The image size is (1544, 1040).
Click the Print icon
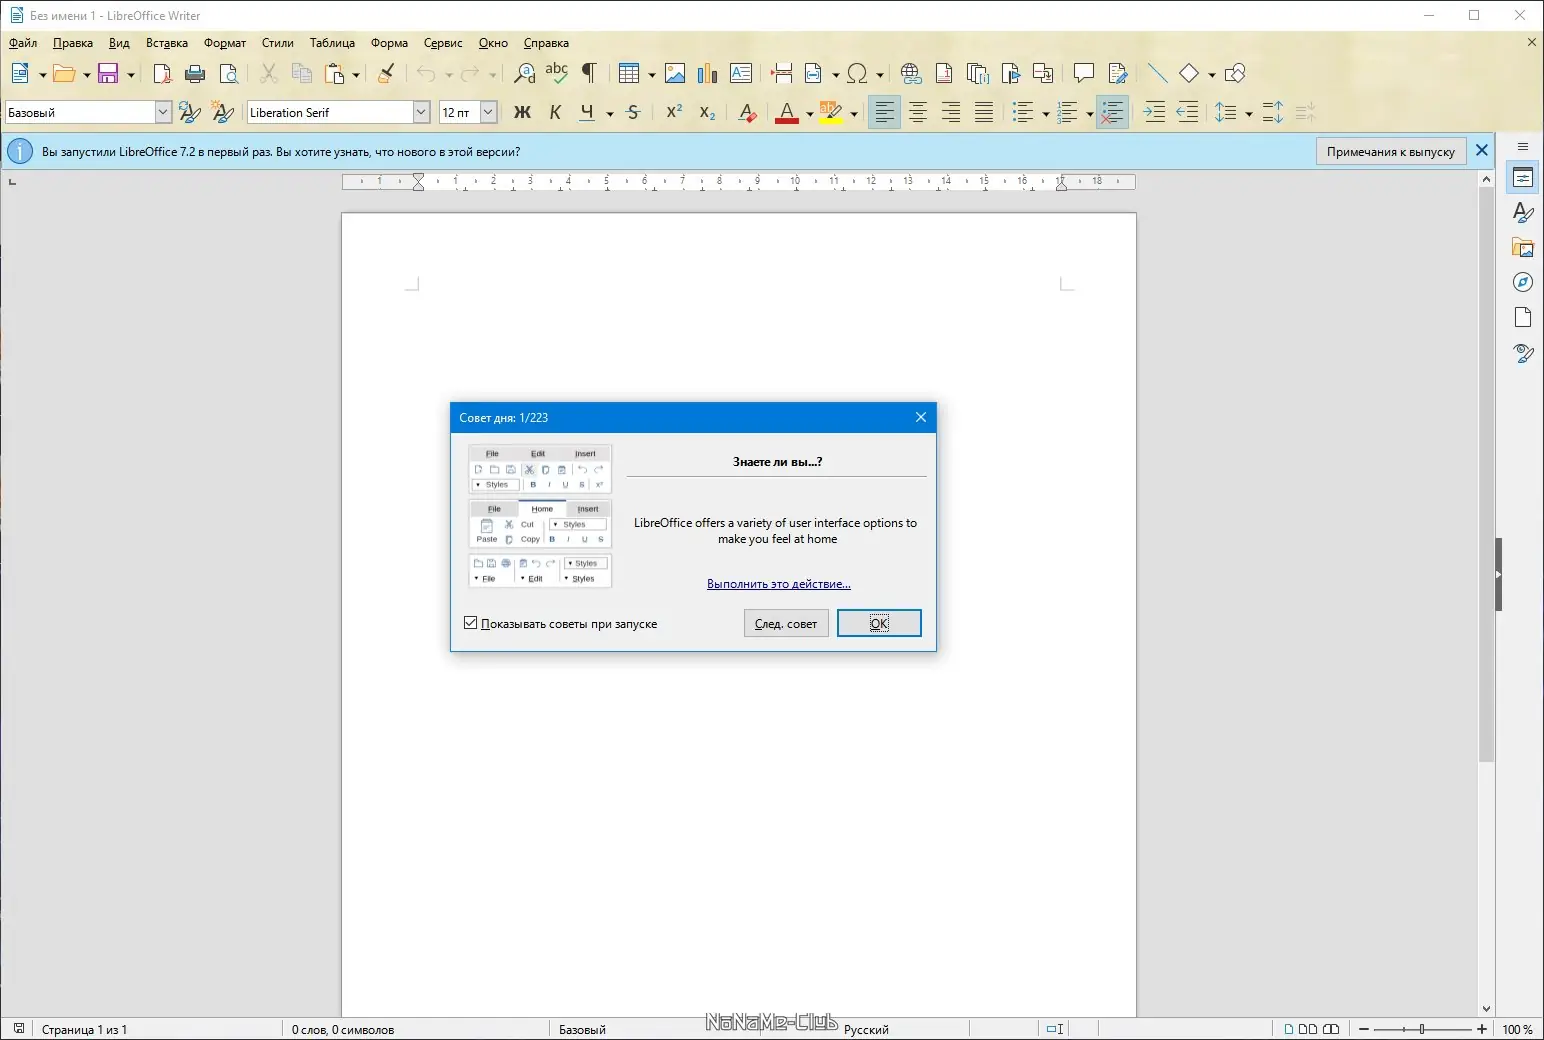[195, 73]
